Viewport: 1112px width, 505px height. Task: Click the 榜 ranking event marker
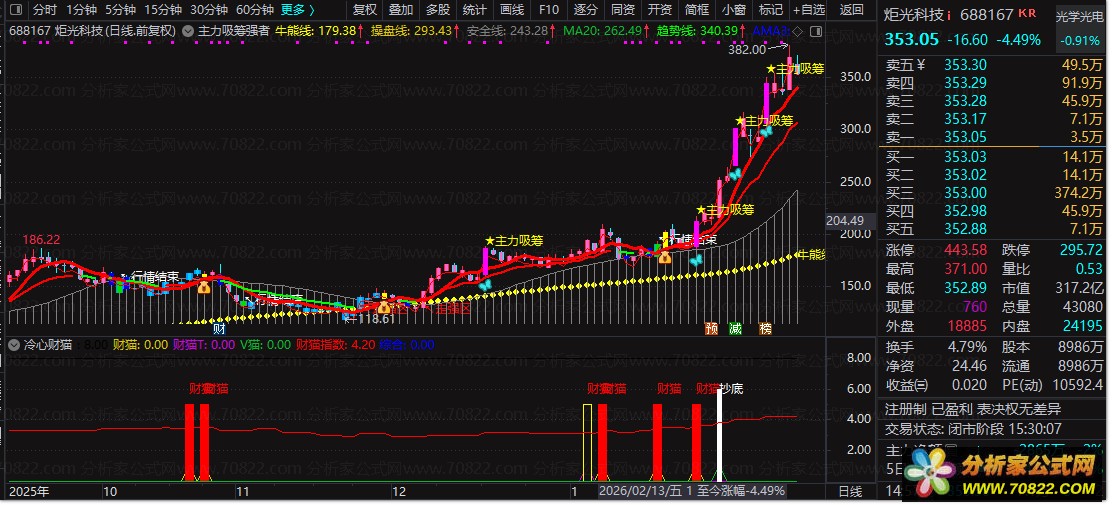click(x=765, y=329)
